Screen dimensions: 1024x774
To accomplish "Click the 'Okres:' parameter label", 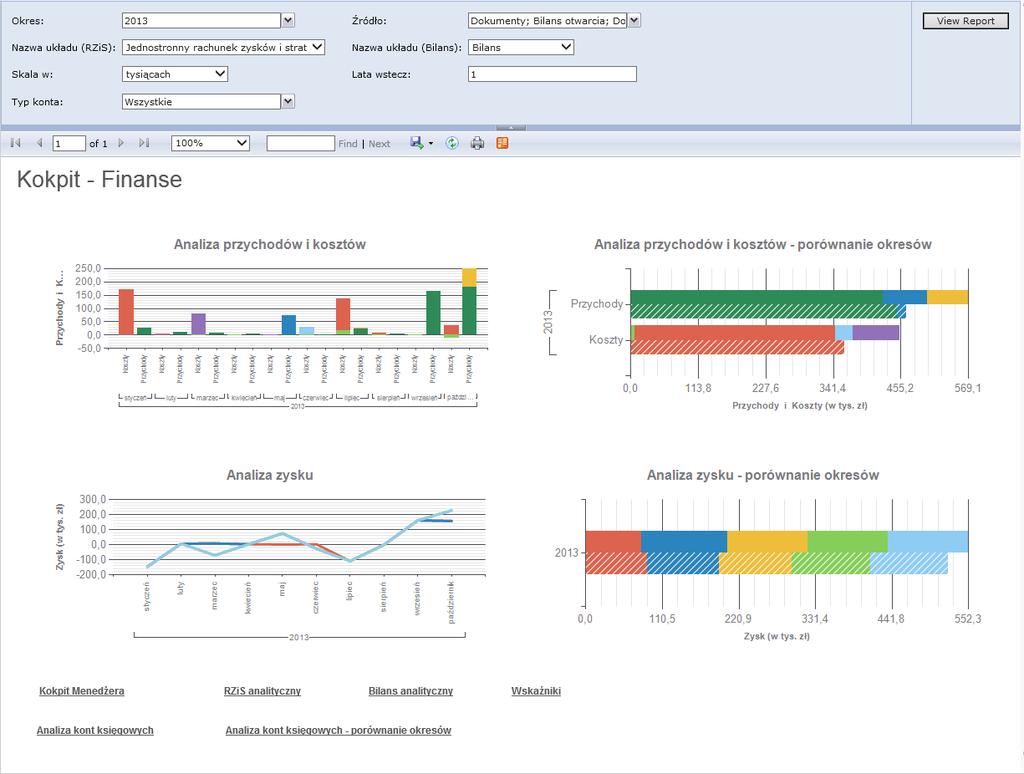I will [x=27, y=21].
